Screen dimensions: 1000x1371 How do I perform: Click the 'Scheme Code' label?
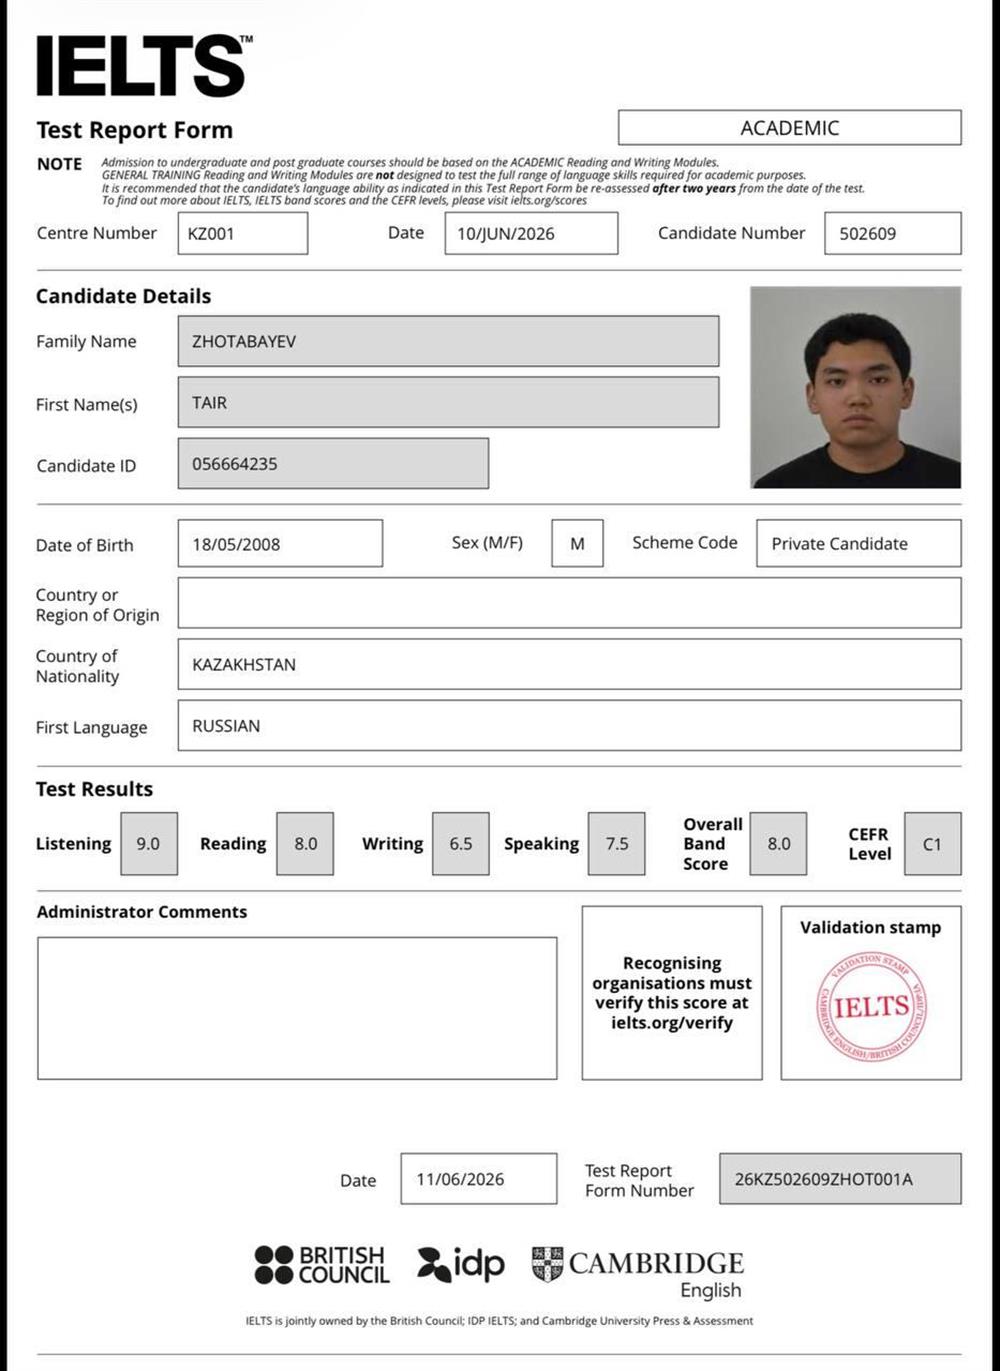[685, 543]
